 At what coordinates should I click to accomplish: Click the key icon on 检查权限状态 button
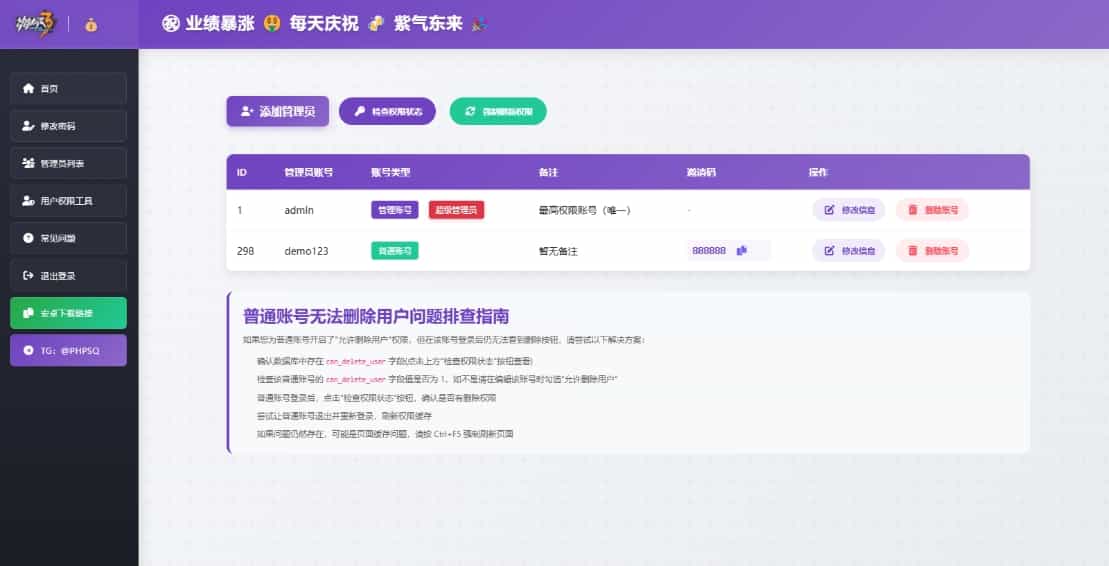(x=359, y=111)
